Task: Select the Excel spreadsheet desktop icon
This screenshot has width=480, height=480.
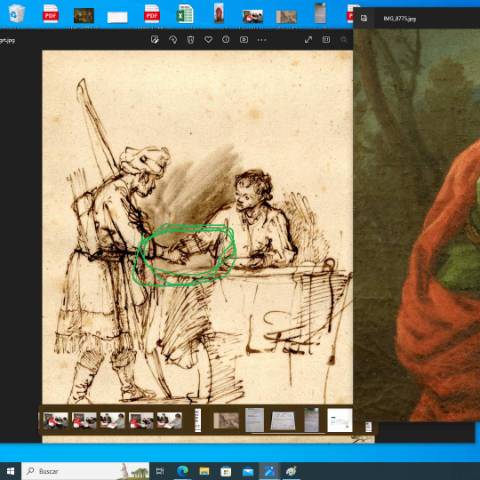Action: (185, 14)
